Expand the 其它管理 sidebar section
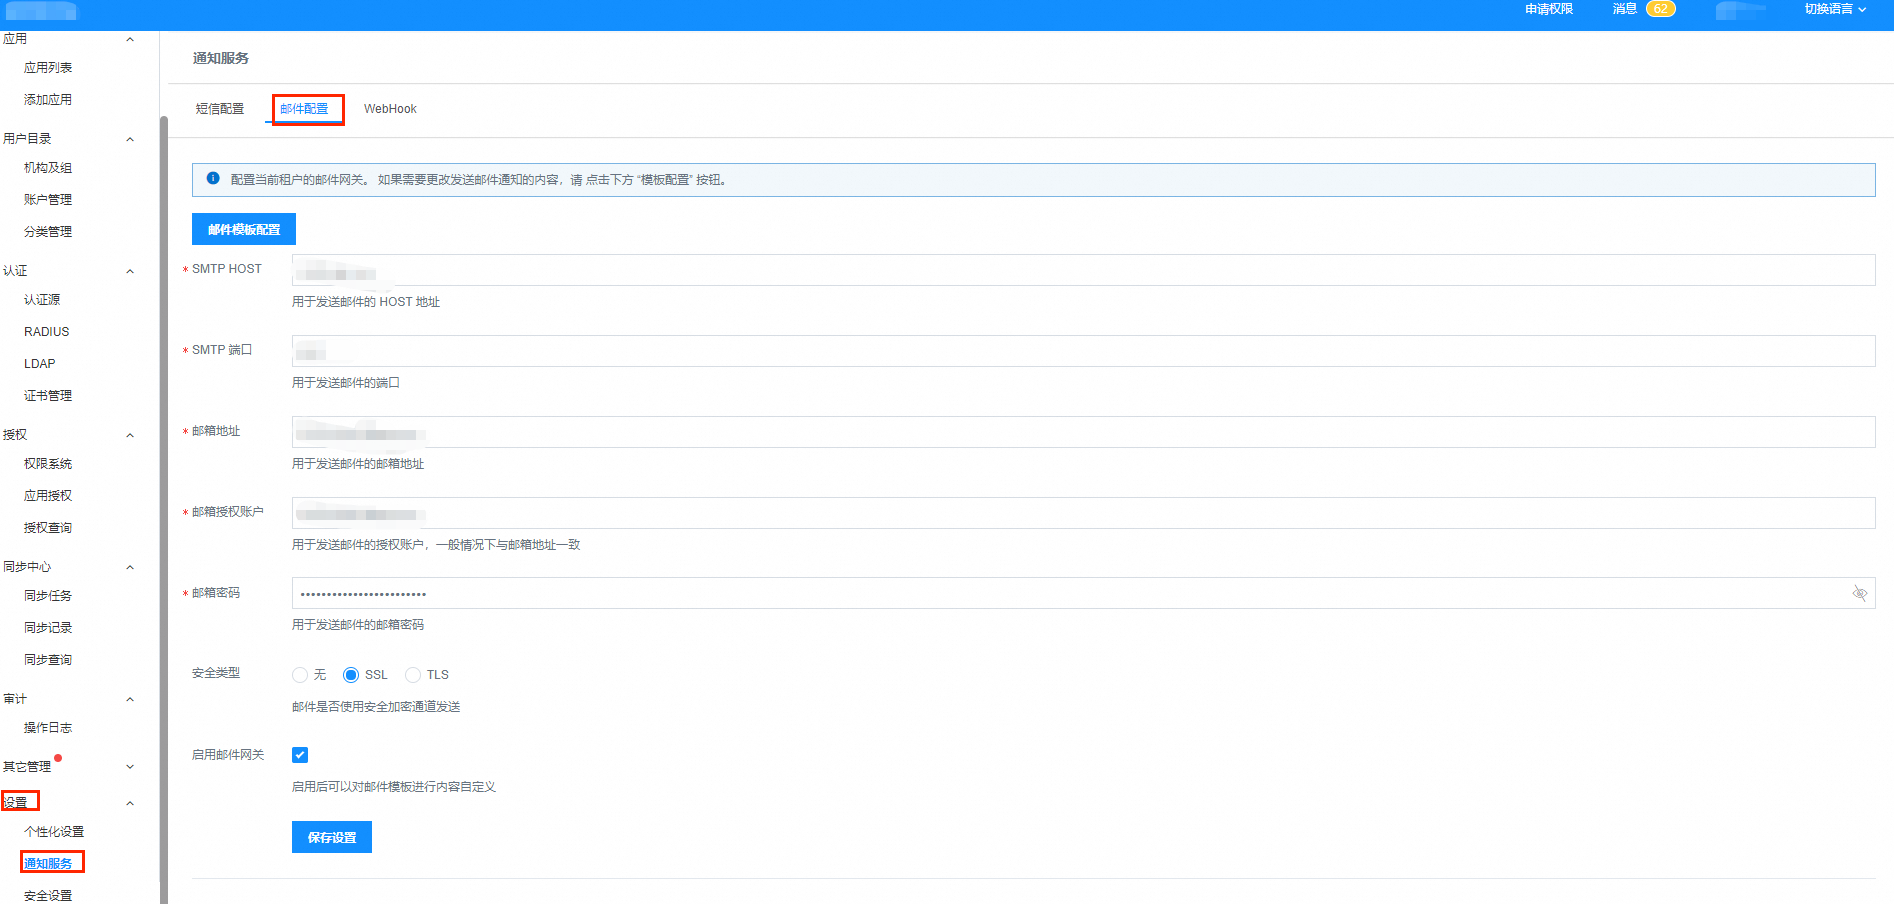The width and height of the screenshot is (1894, 904). click(130, 767)
